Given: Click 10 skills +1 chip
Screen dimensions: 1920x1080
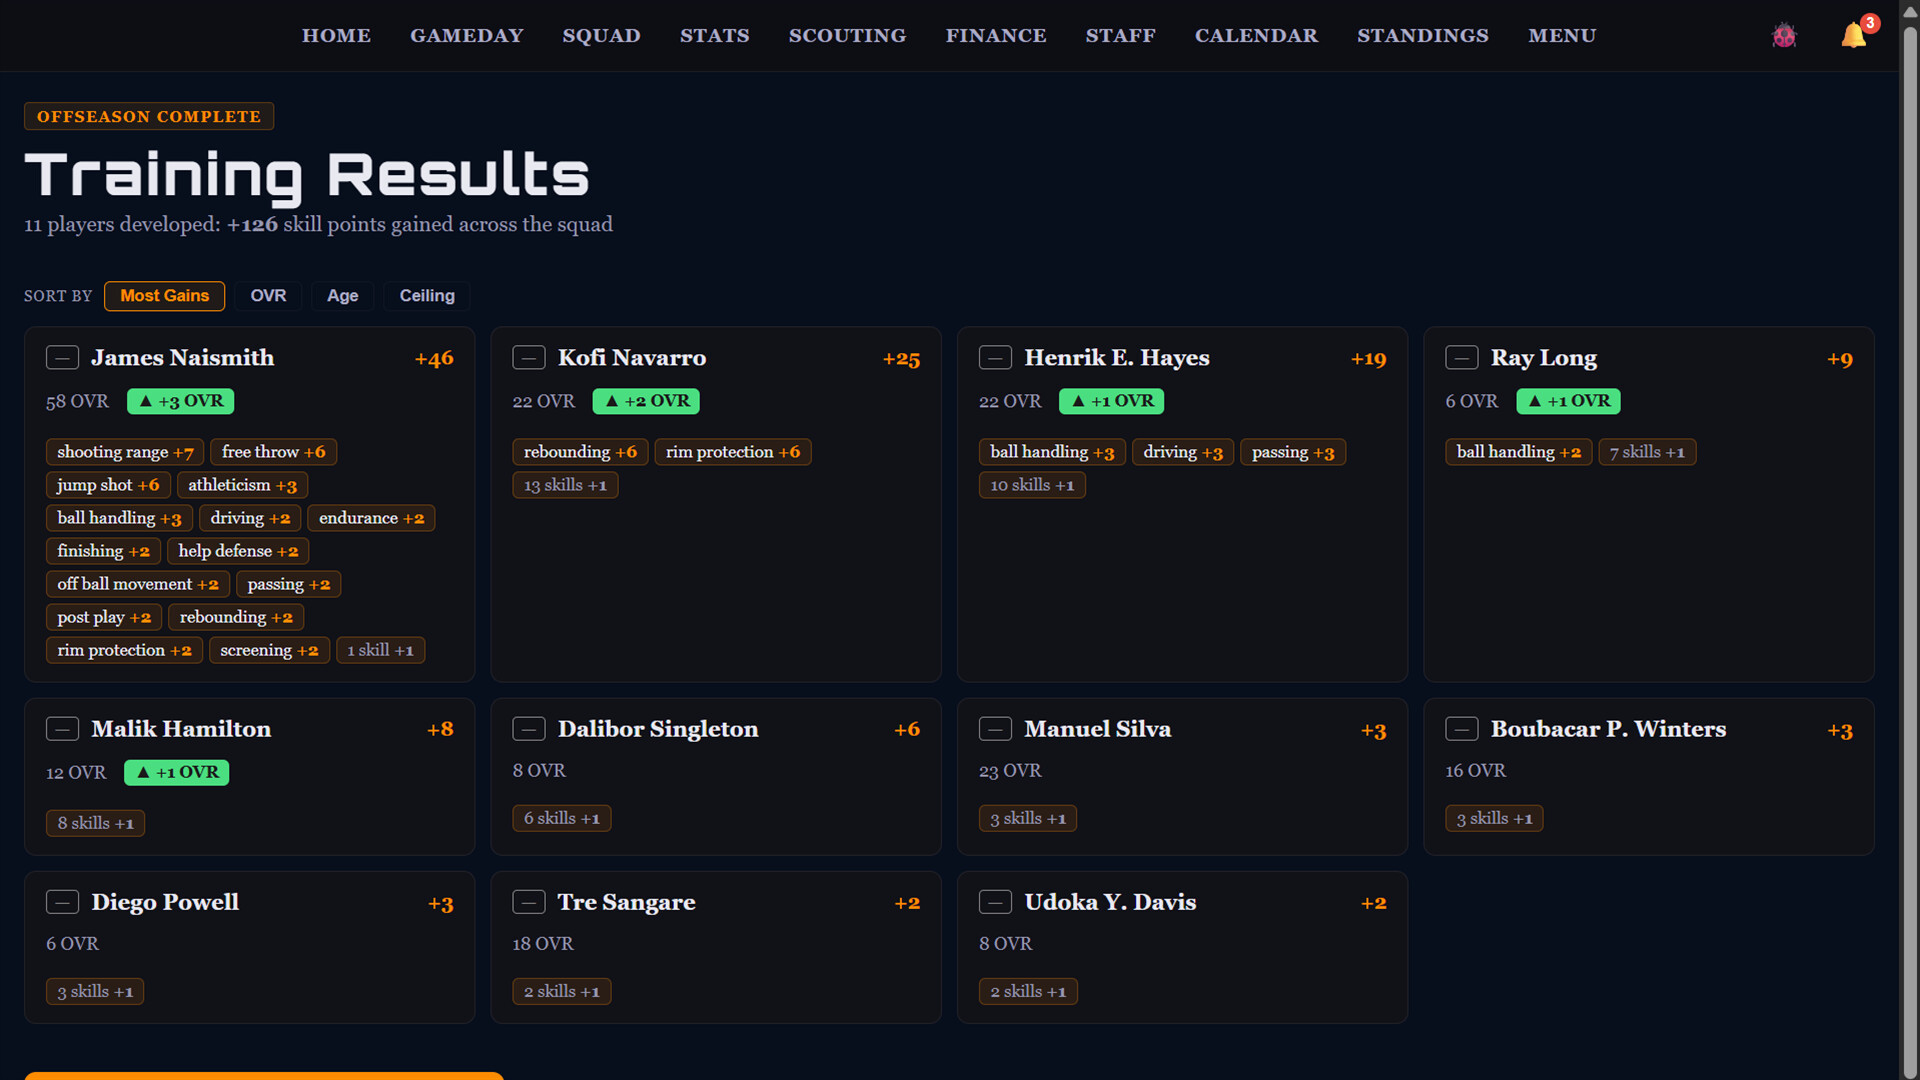Looking at the screenshot, I should pyautogui.click(x=1032, y=485).
